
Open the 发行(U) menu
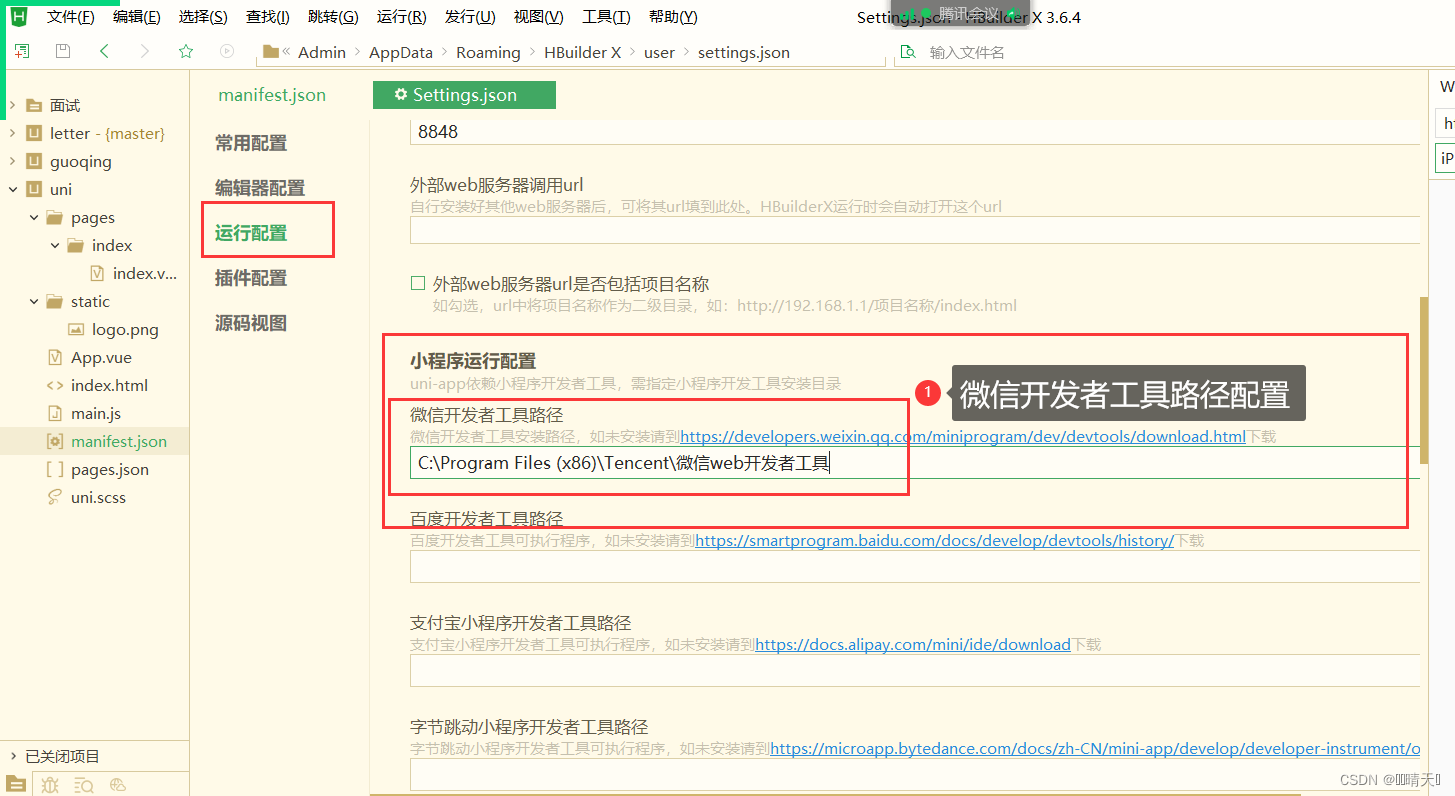(x=470, y=17)
